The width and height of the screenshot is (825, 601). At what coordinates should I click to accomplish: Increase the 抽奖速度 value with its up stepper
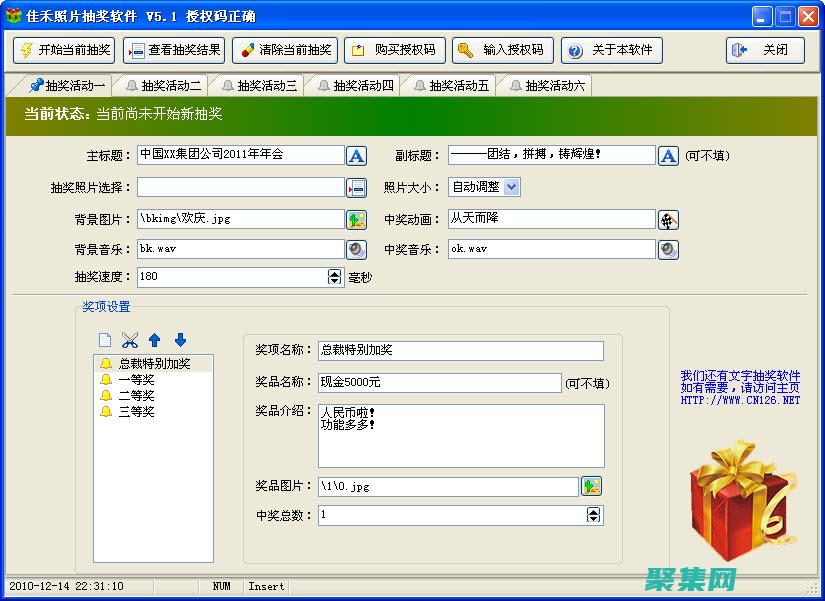334,272
